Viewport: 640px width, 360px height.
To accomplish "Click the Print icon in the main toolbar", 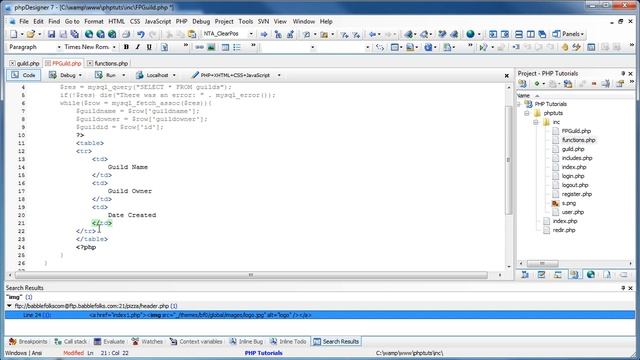I will point(126,34).
